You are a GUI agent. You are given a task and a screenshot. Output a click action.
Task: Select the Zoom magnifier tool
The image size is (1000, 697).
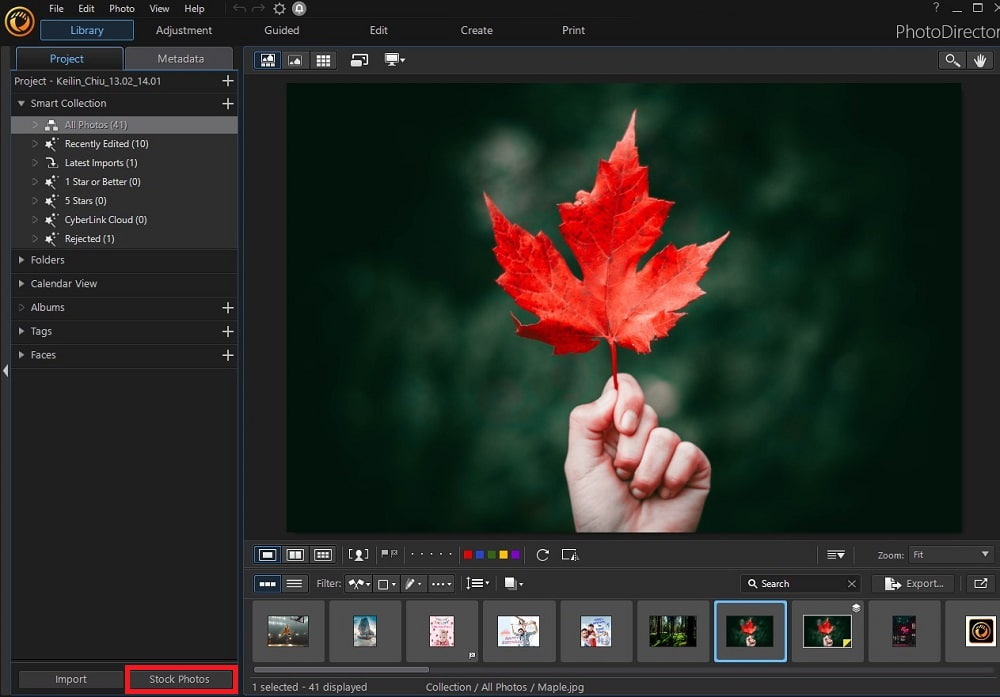[951, 60]
